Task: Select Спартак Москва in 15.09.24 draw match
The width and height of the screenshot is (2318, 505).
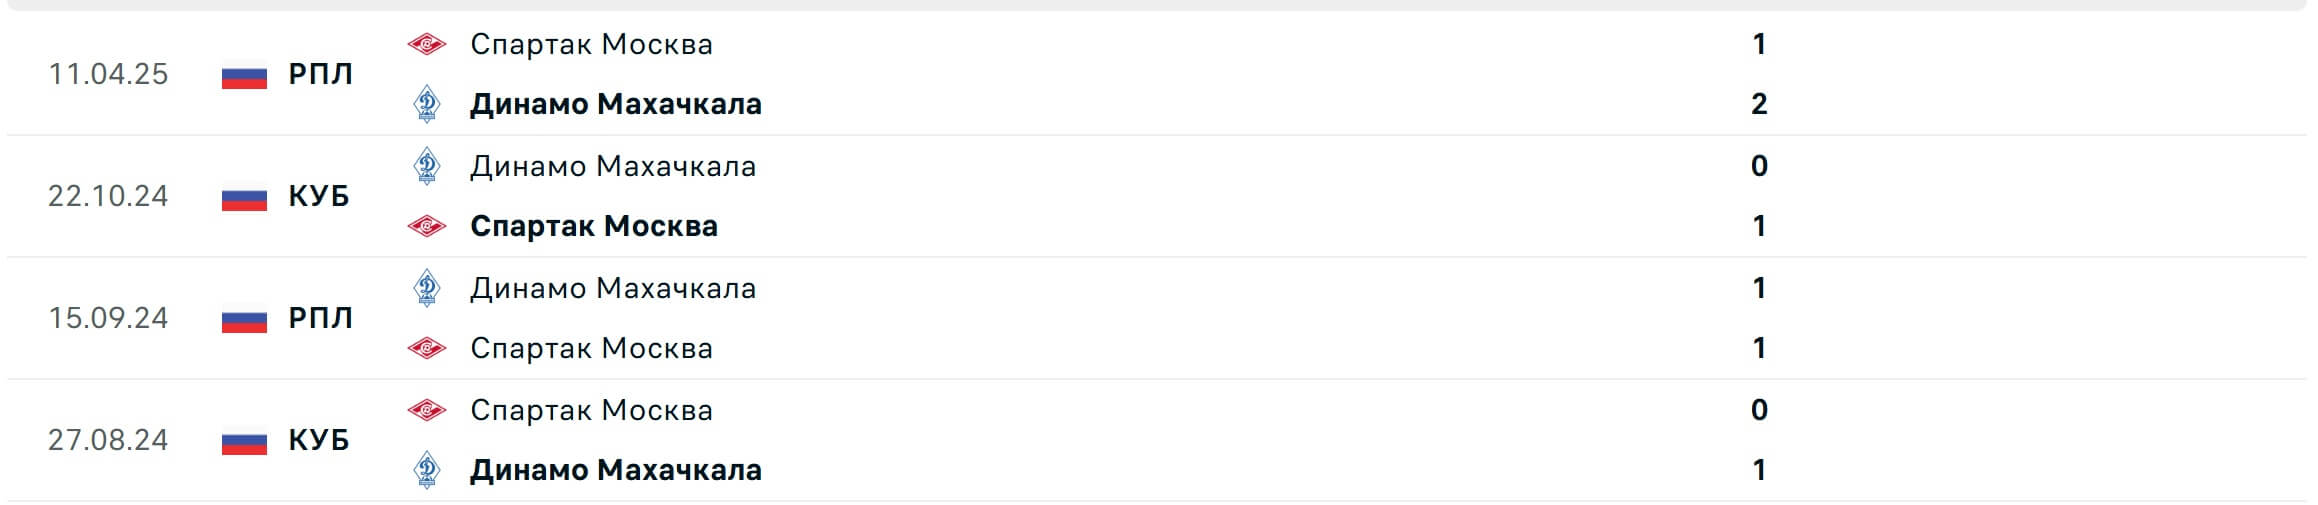Action: (x=592, y=348)
